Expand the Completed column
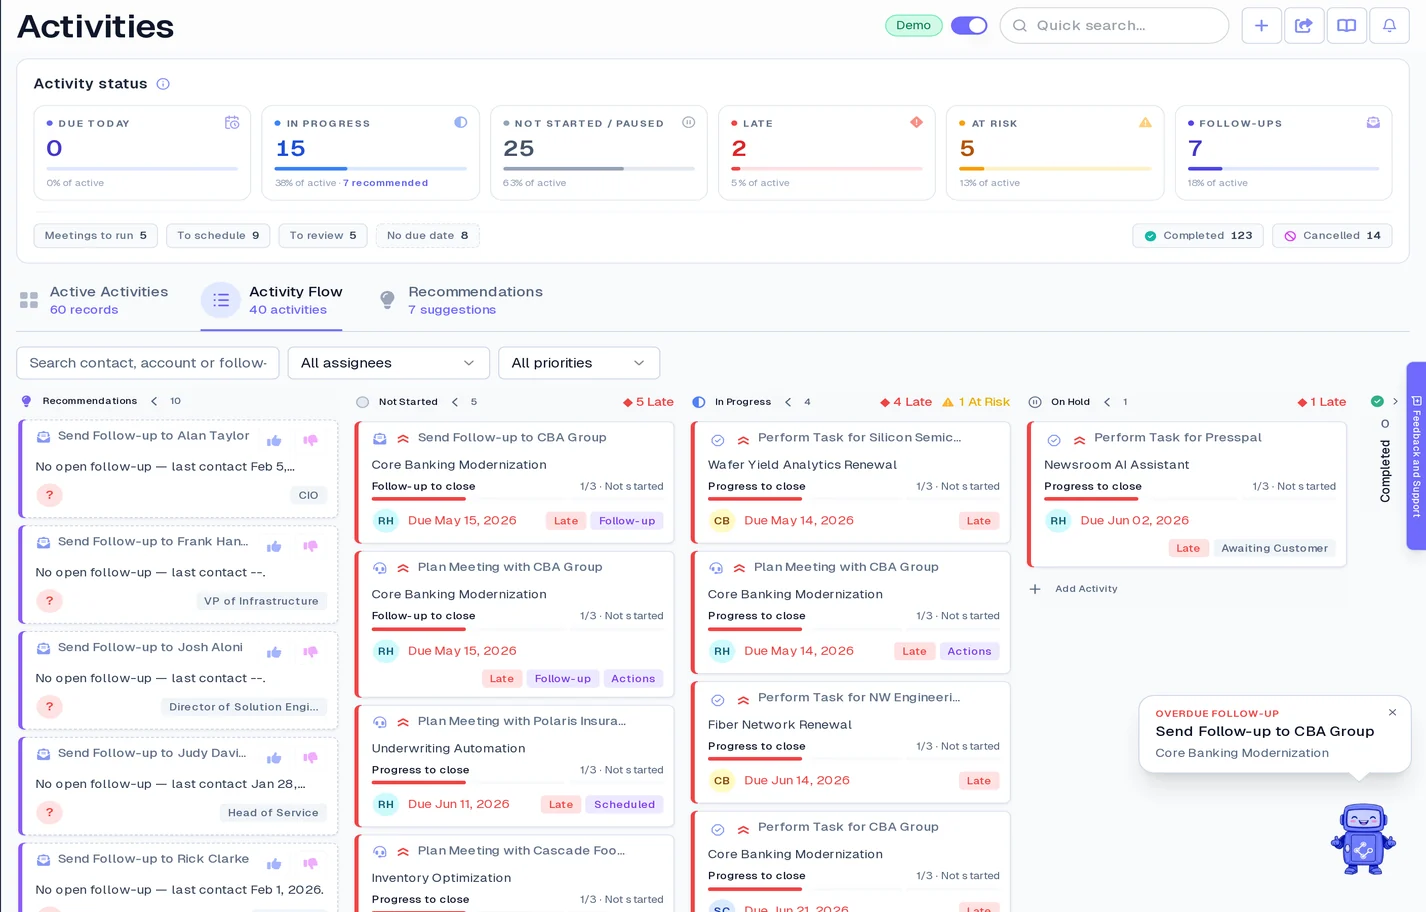1426x912 pixels. [1395, 402]
